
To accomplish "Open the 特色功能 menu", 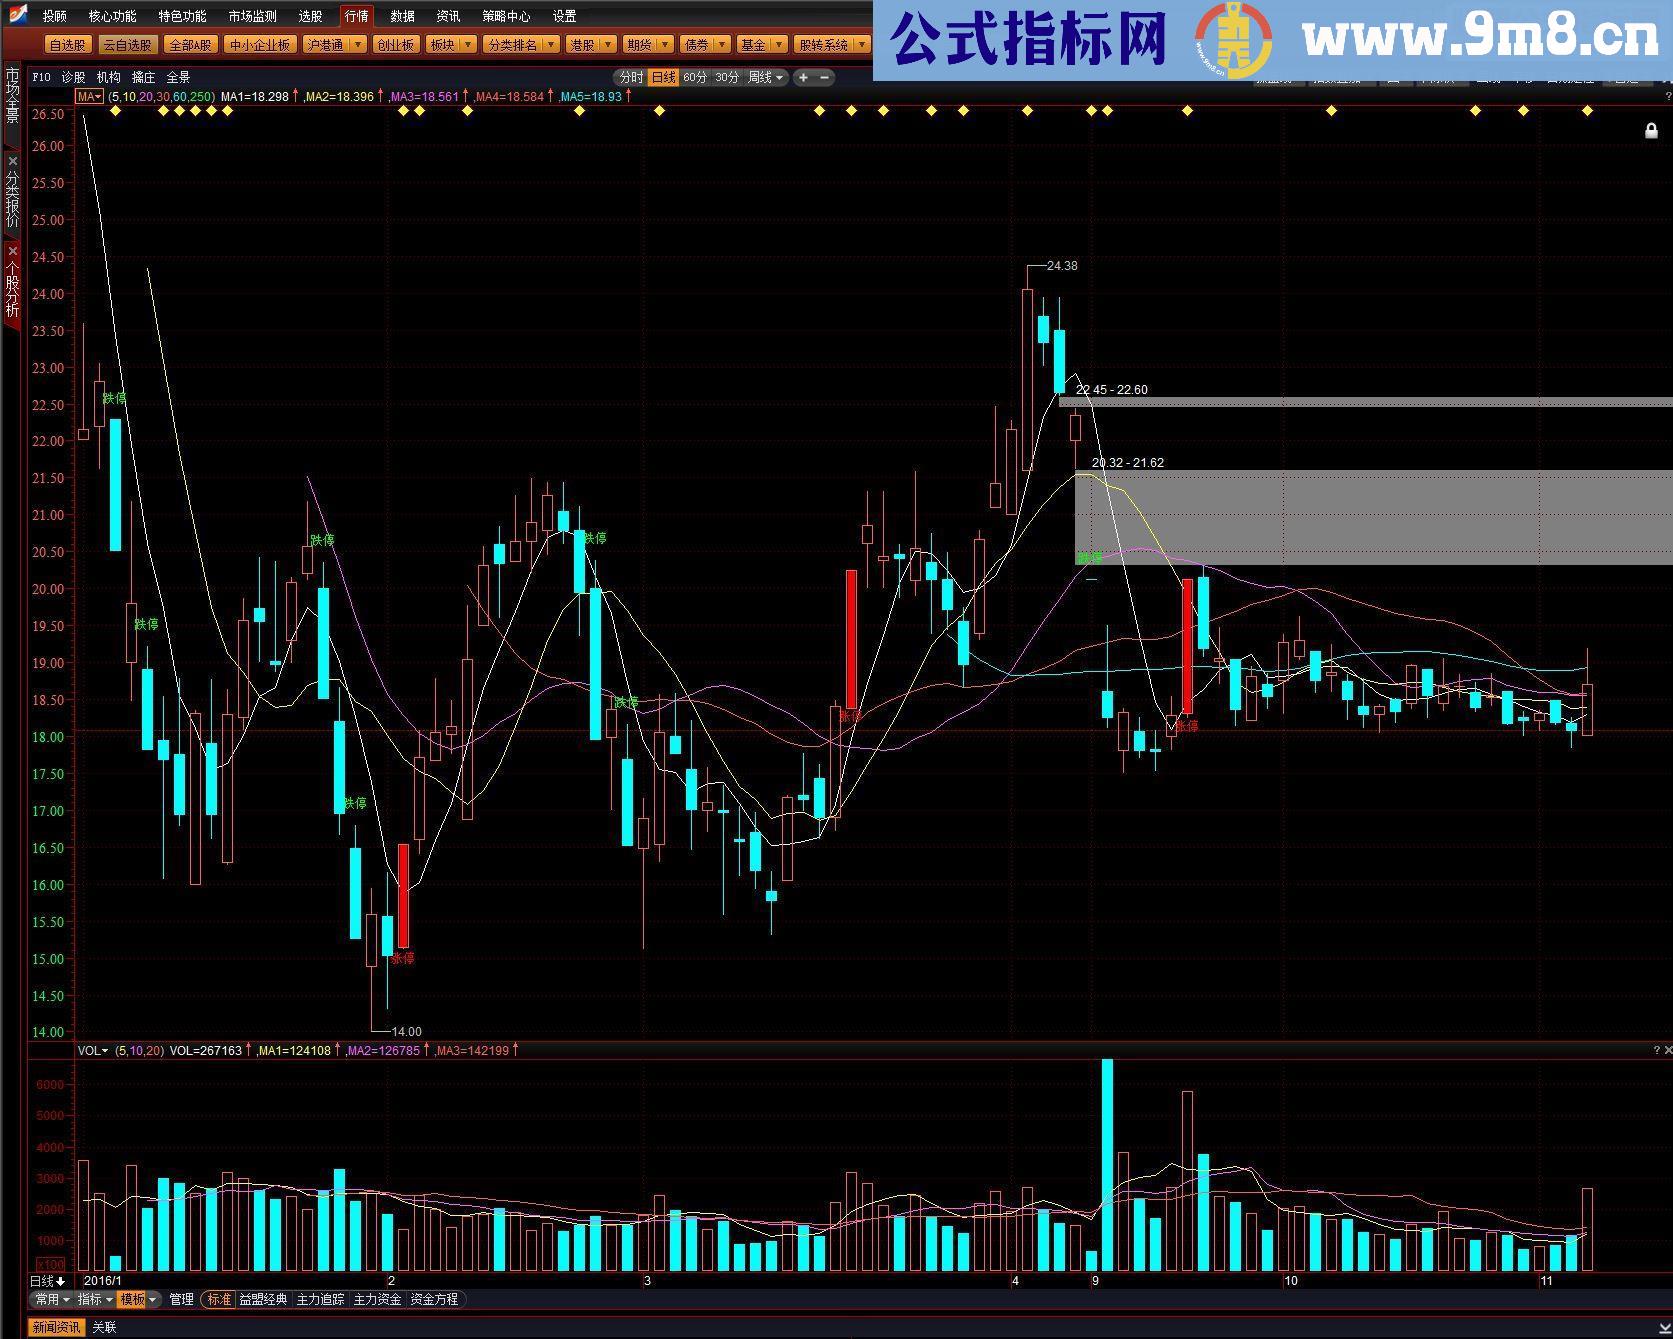I will pyautogui.click(x=182, y=16).
